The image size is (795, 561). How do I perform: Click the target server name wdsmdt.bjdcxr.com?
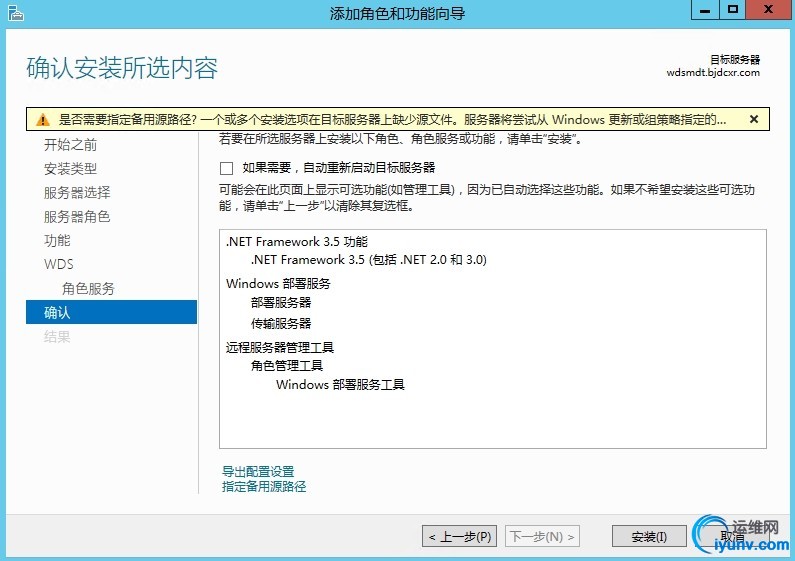[713, 73]
